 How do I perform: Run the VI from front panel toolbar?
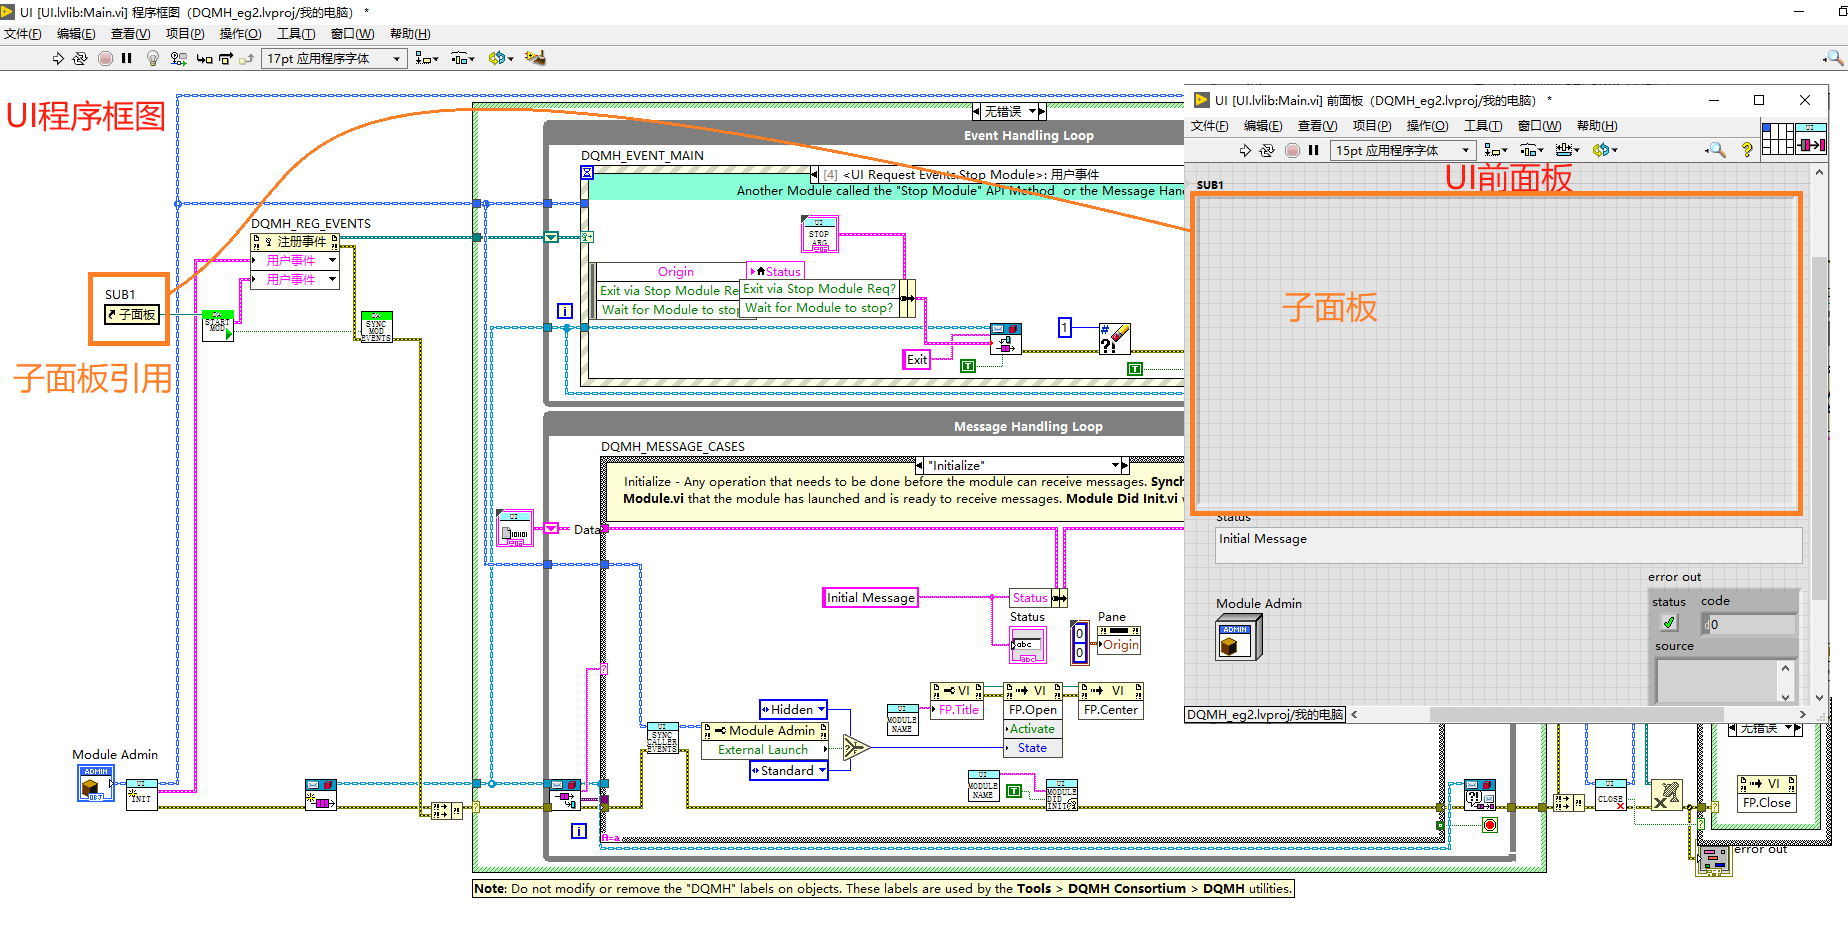(1245, 150)
